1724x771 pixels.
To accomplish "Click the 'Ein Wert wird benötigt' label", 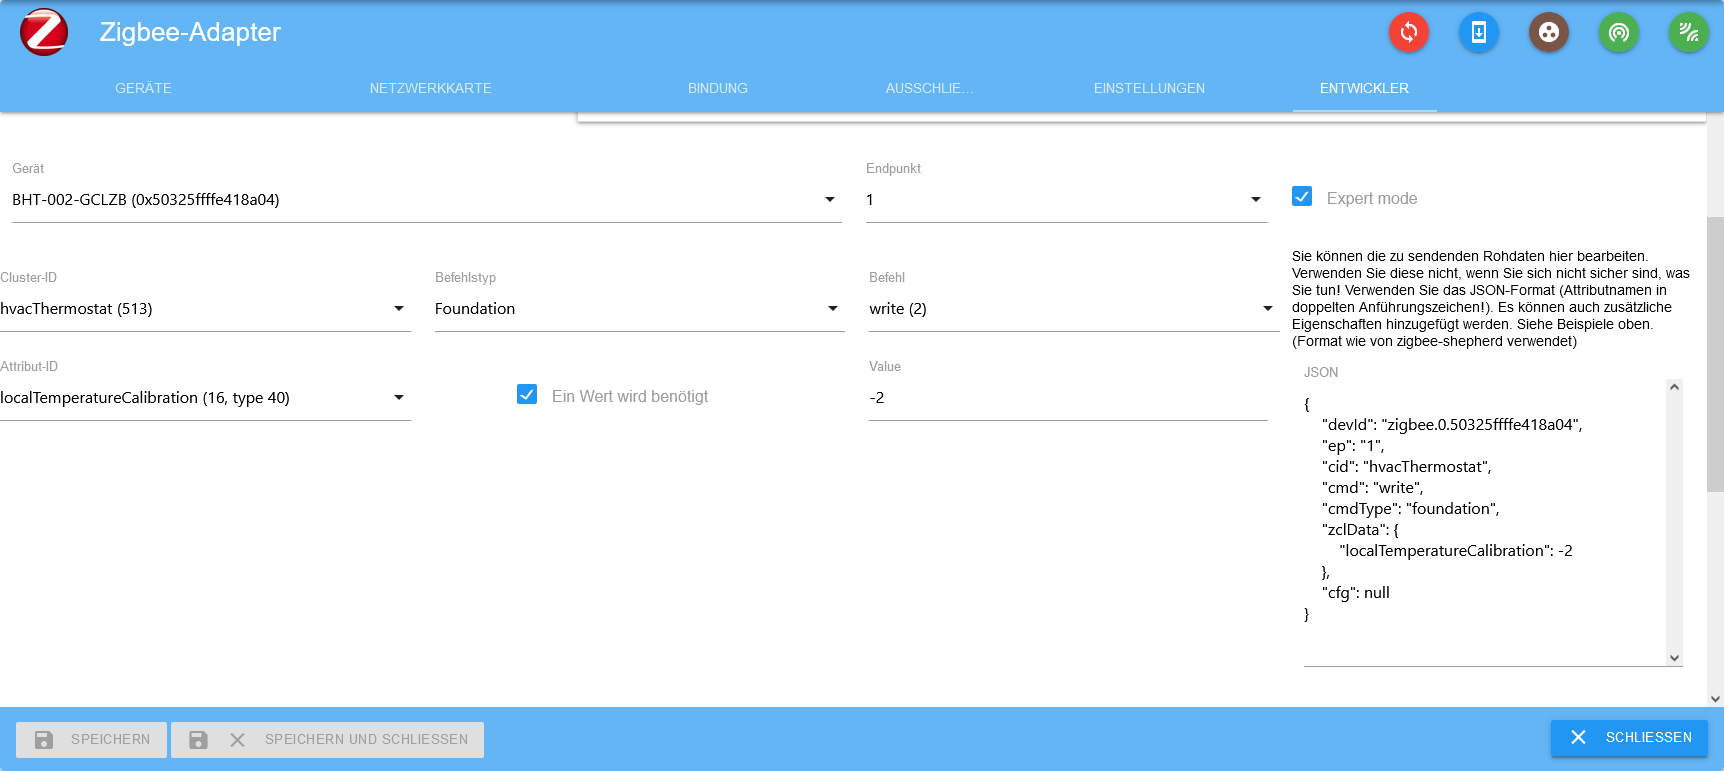I will click(x=630, y=396).
